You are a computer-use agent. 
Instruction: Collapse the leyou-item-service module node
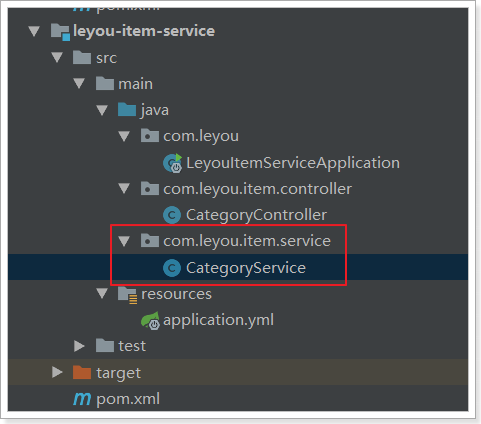coord(34,31)
